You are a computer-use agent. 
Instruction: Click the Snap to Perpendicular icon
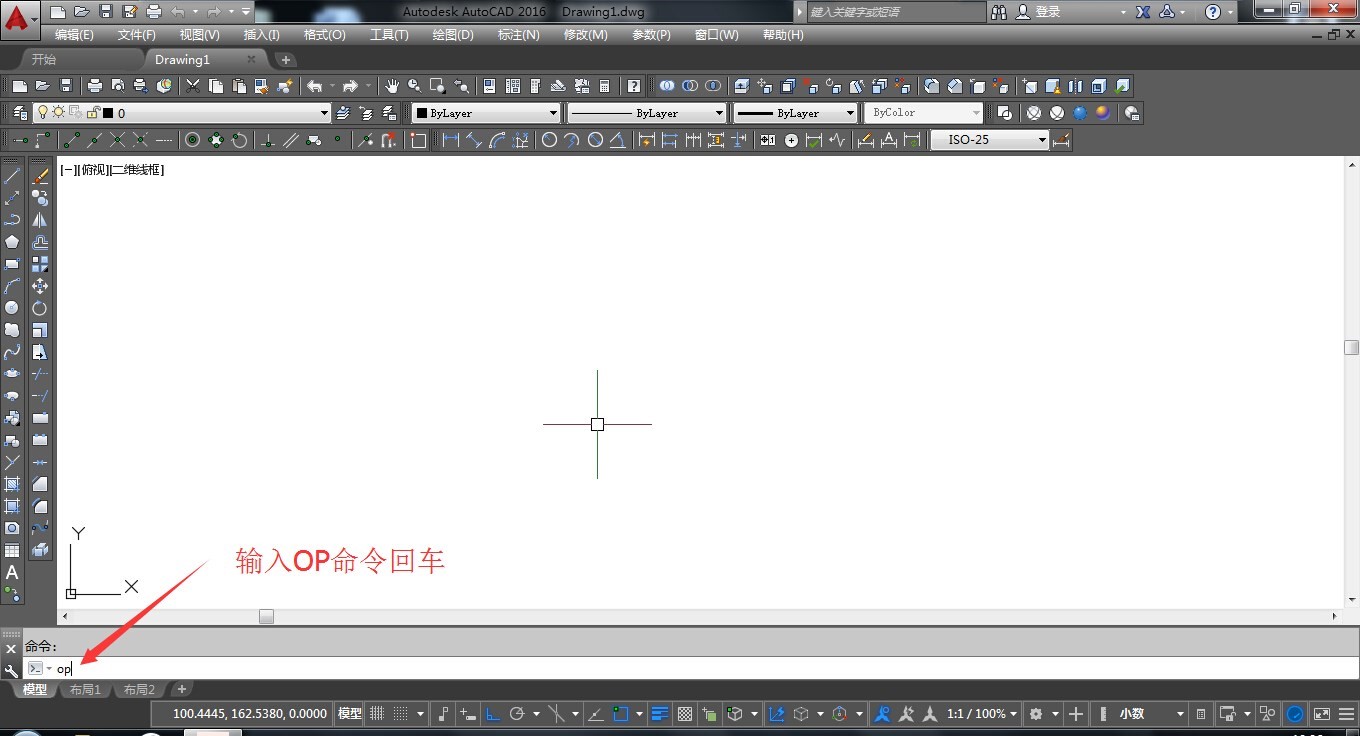(x=267, y=140)
